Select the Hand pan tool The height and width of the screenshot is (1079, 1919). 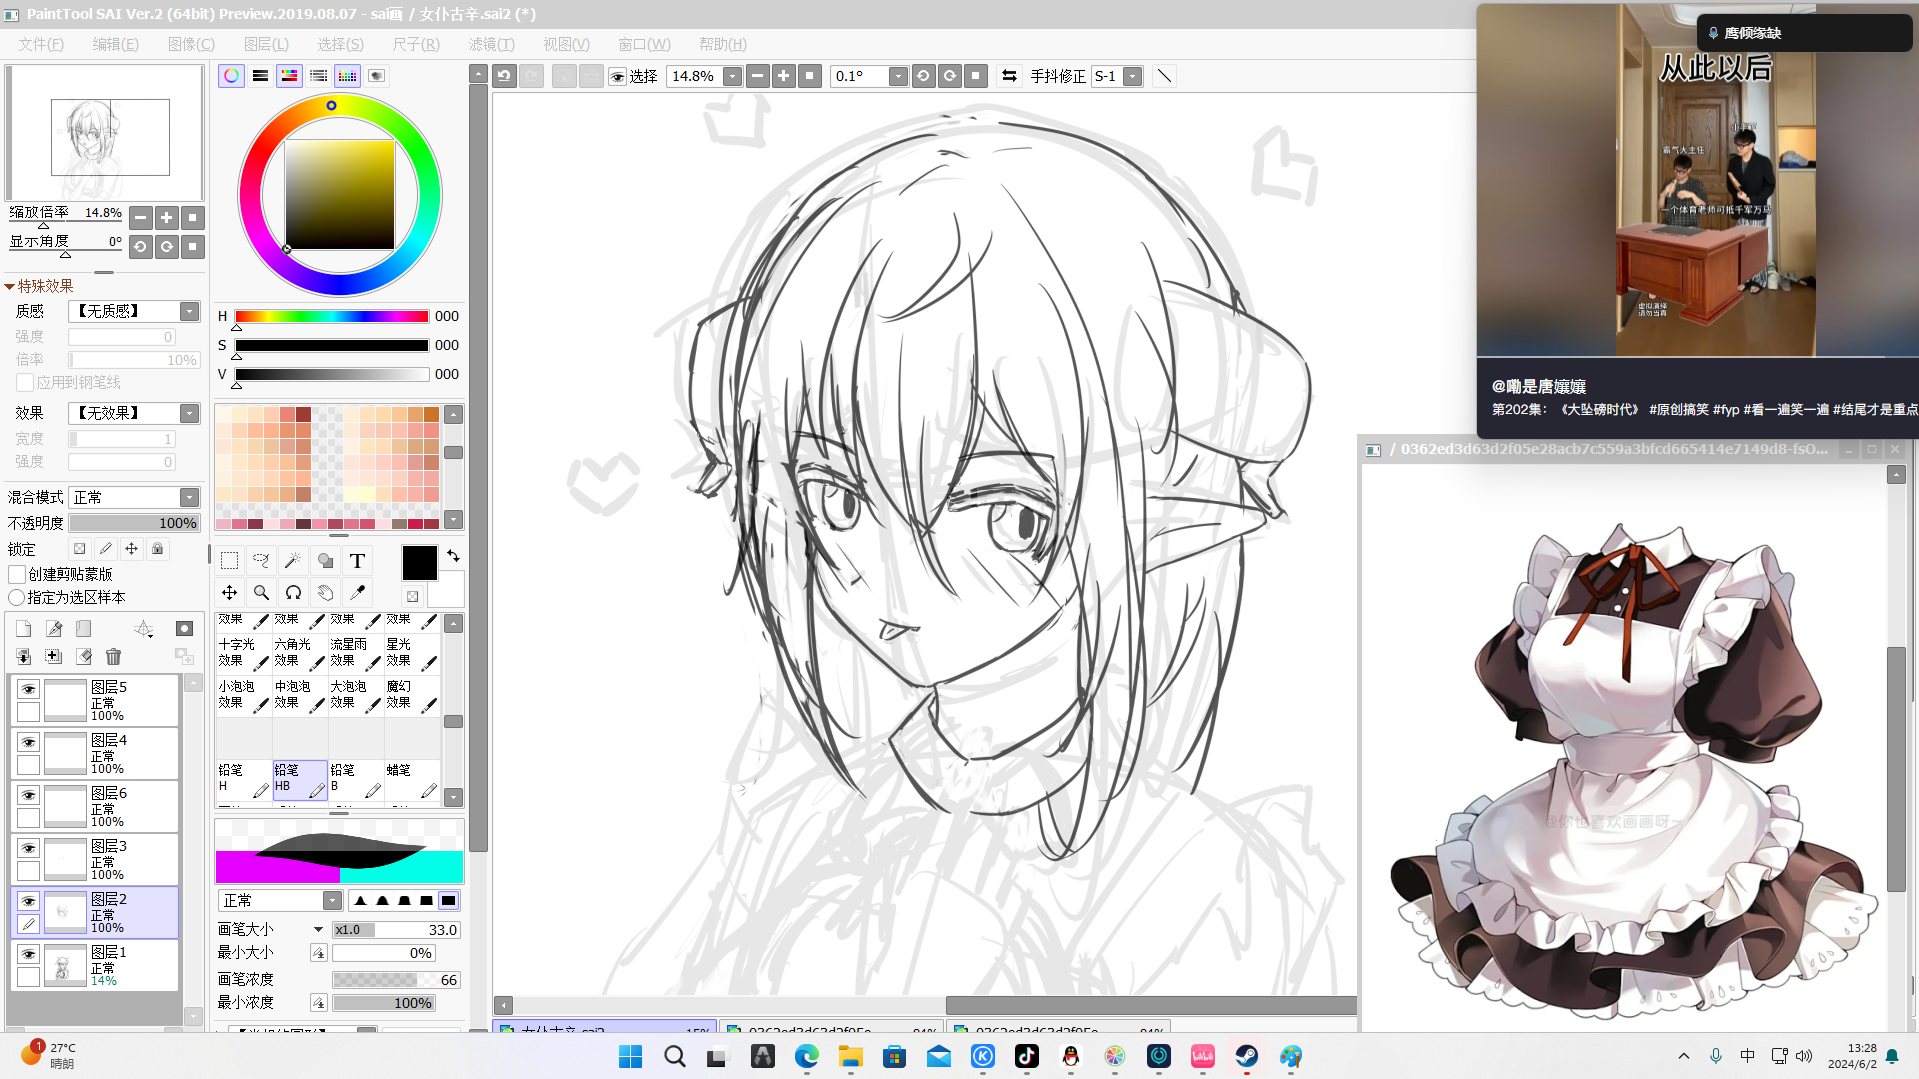pos(325,593)
